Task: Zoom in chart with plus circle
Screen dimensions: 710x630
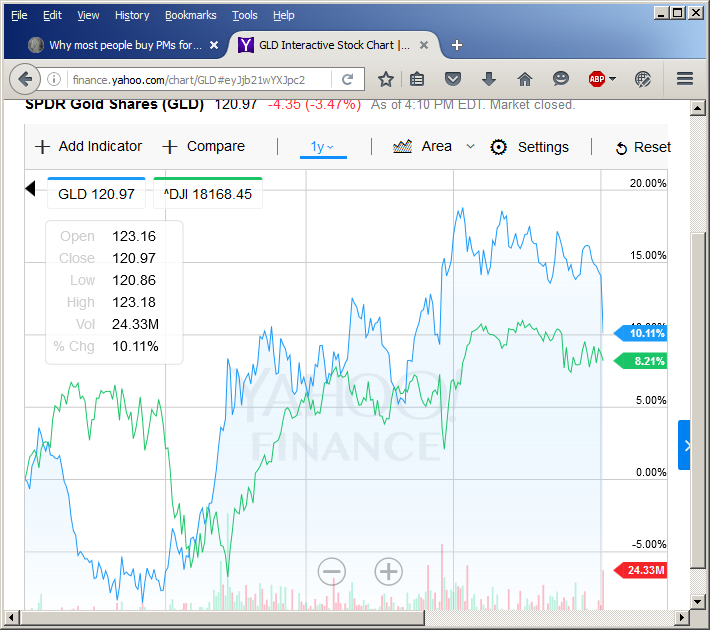Action: (389, 572)
